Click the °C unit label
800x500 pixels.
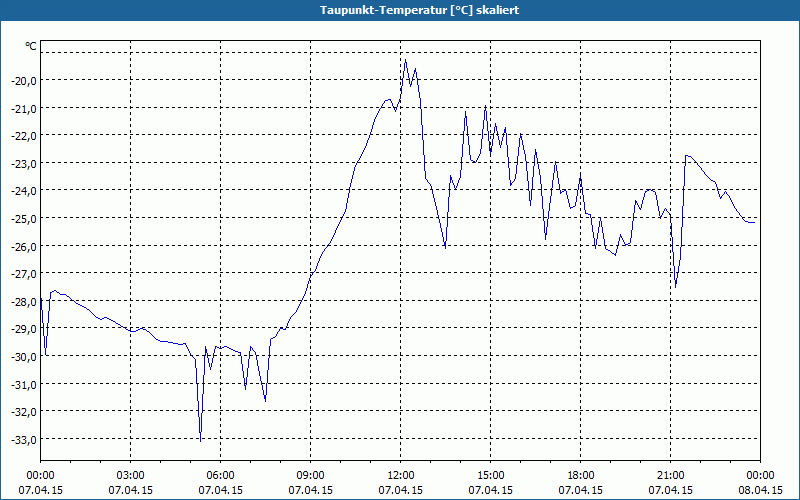(x=31, y=46)
